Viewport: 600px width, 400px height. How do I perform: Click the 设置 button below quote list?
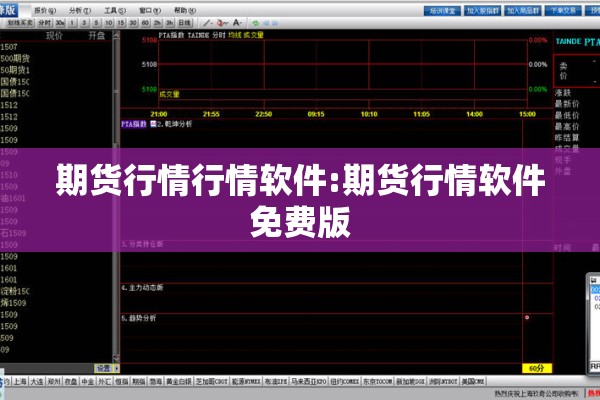point(103,368)
